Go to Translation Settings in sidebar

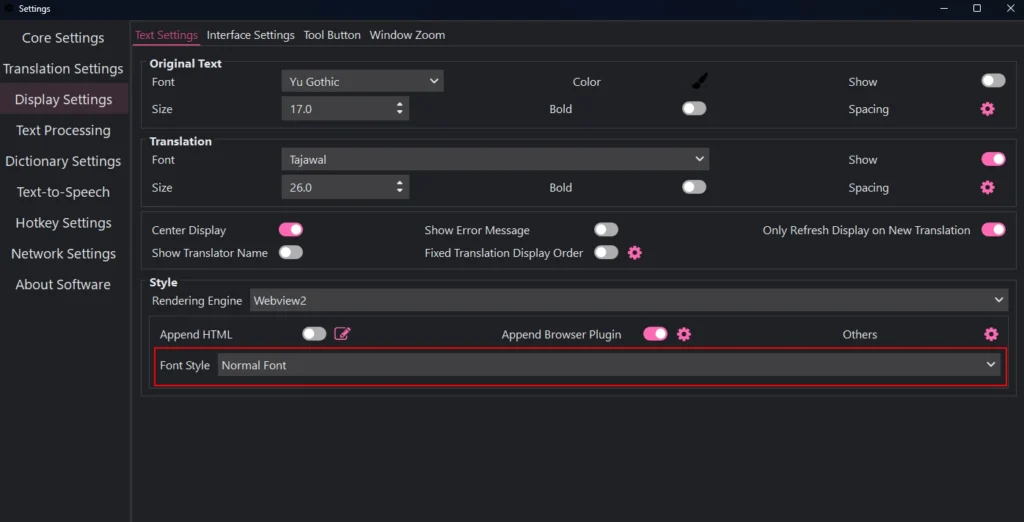(x=63, y=69)
